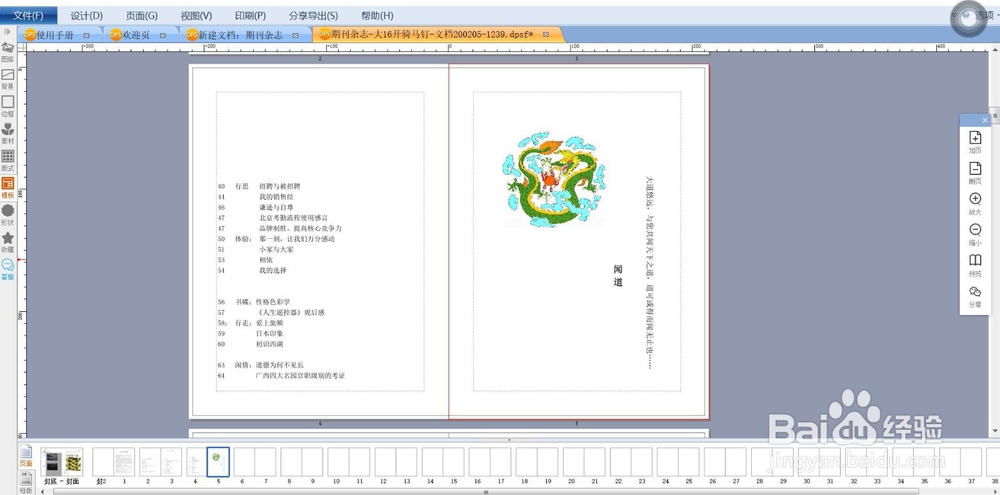Screen dimensions: 1000x495
Task: Click the thumbnail strip horizontal scrollbar
Action: [x=485, y=492]
